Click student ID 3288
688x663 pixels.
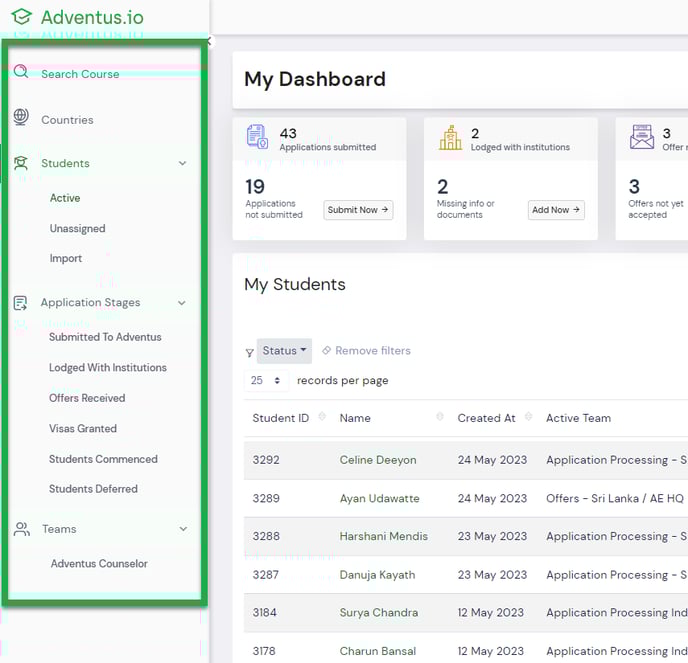(266, 536)
